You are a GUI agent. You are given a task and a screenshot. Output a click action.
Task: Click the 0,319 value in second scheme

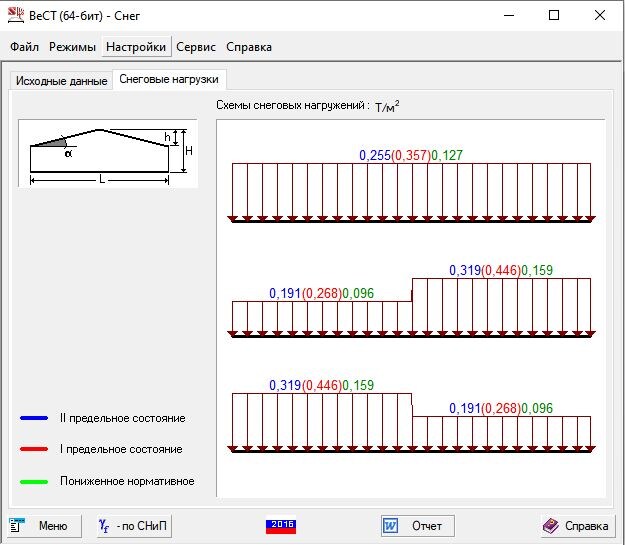pyautogui.click(x=465, y=270)
